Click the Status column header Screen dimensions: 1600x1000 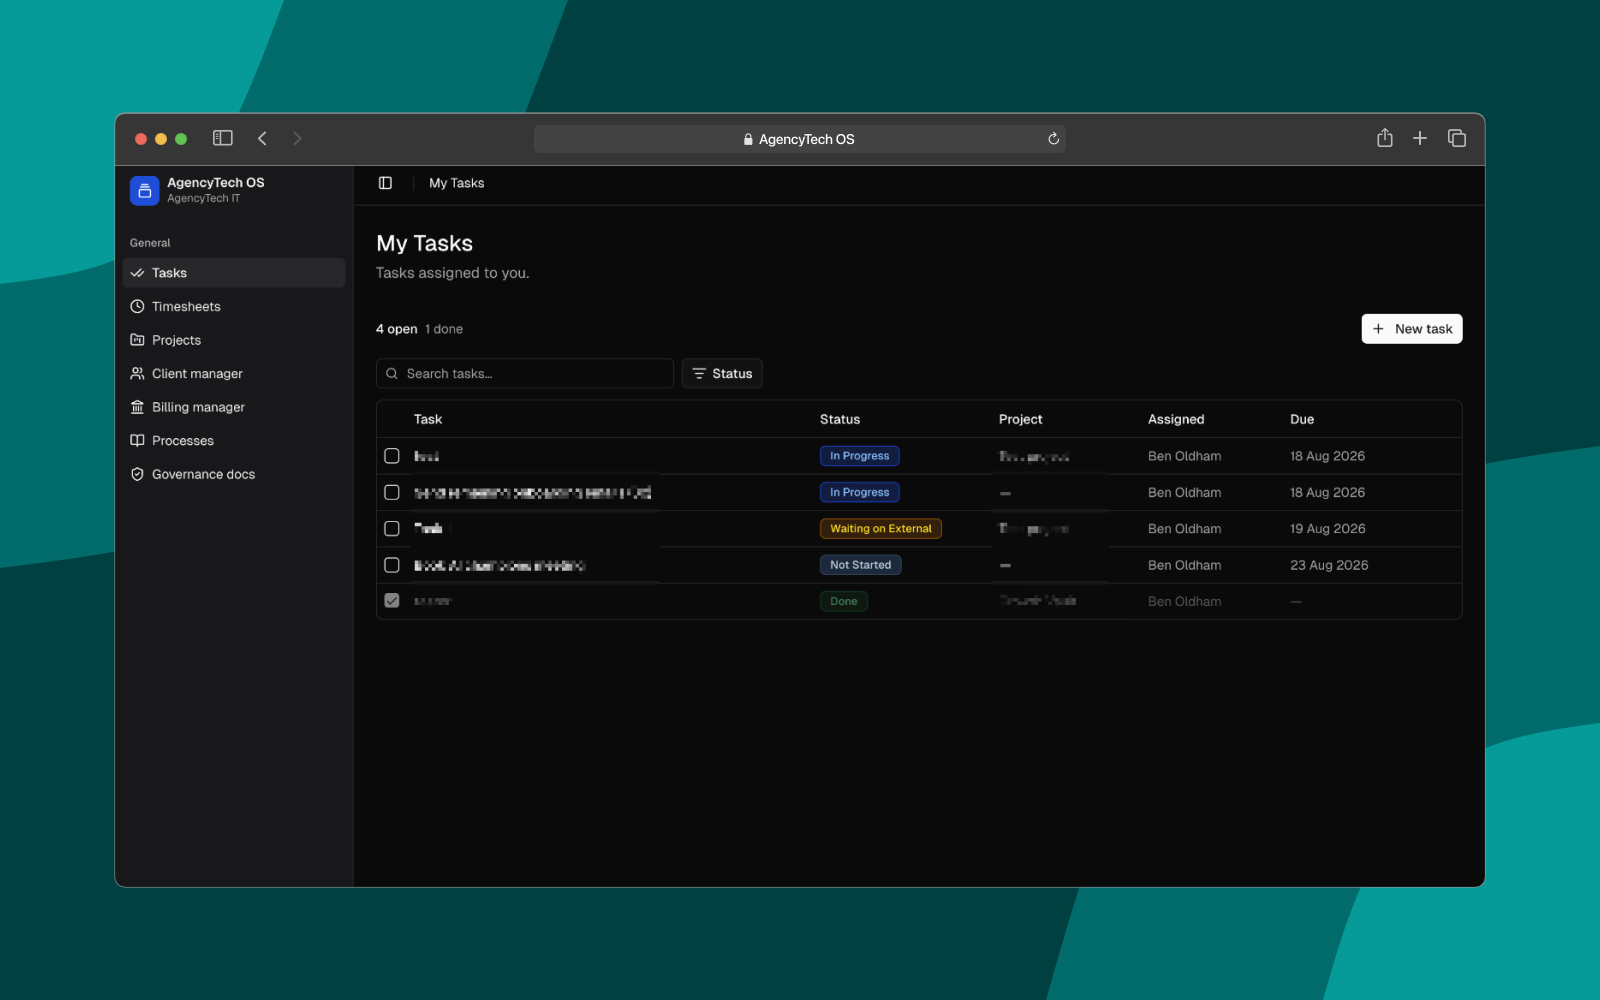(840, 419)
